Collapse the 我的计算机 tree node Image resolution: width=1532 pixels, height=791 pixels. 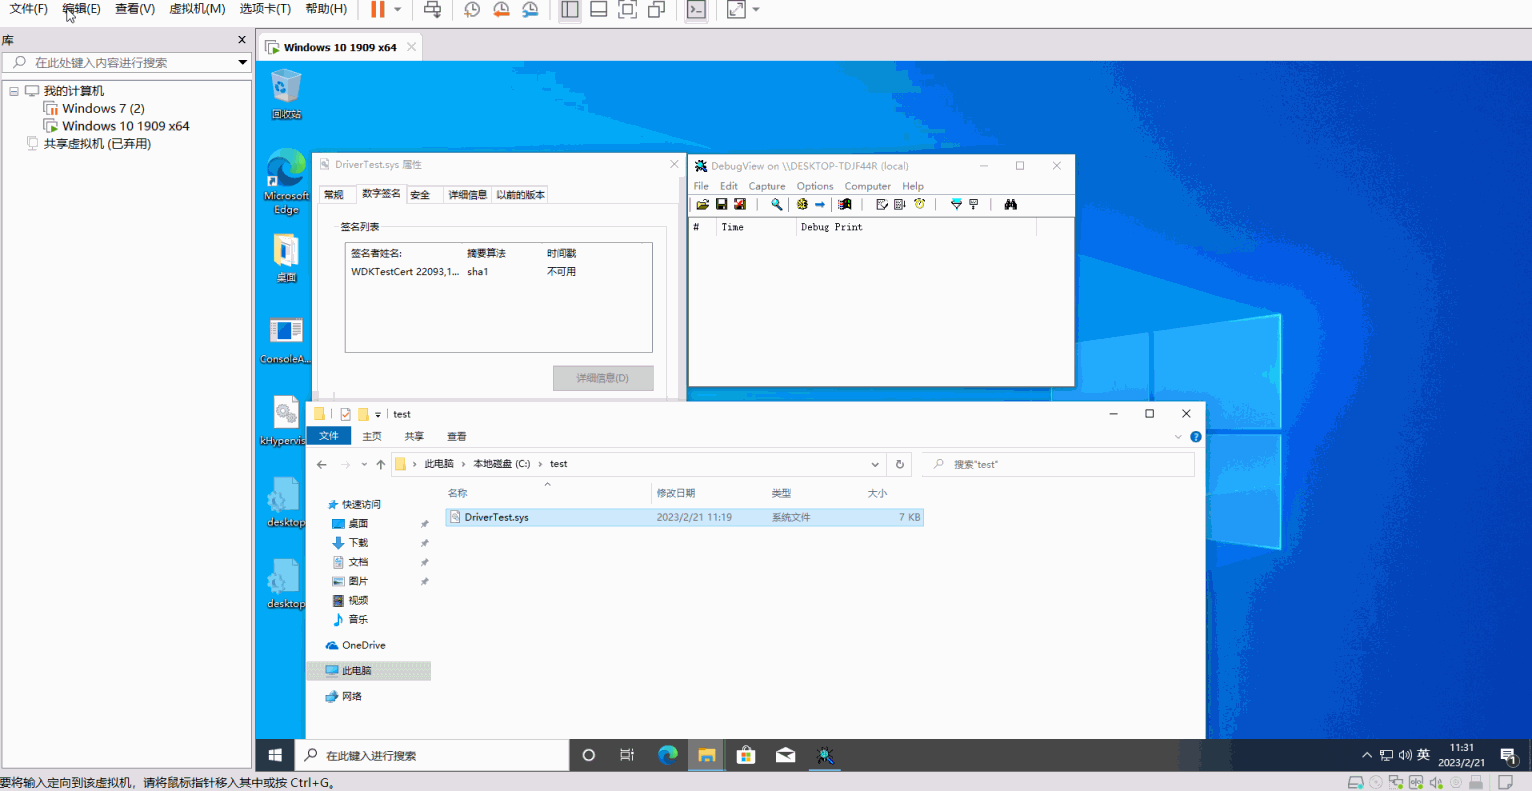[x=14, y=91]
